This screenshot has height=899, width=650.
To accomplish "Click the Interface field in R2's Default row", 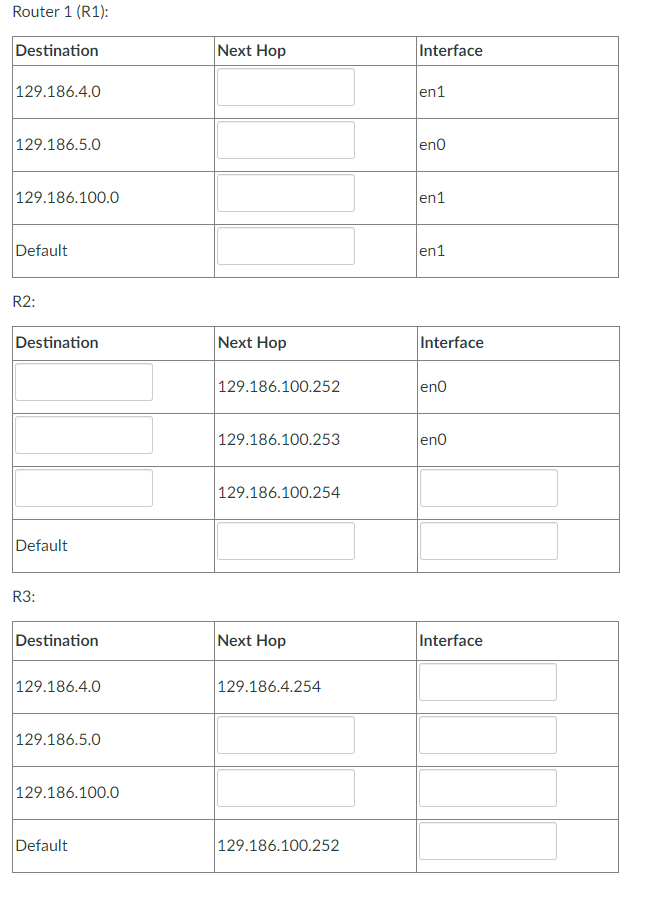I will [x=487, y=541].
